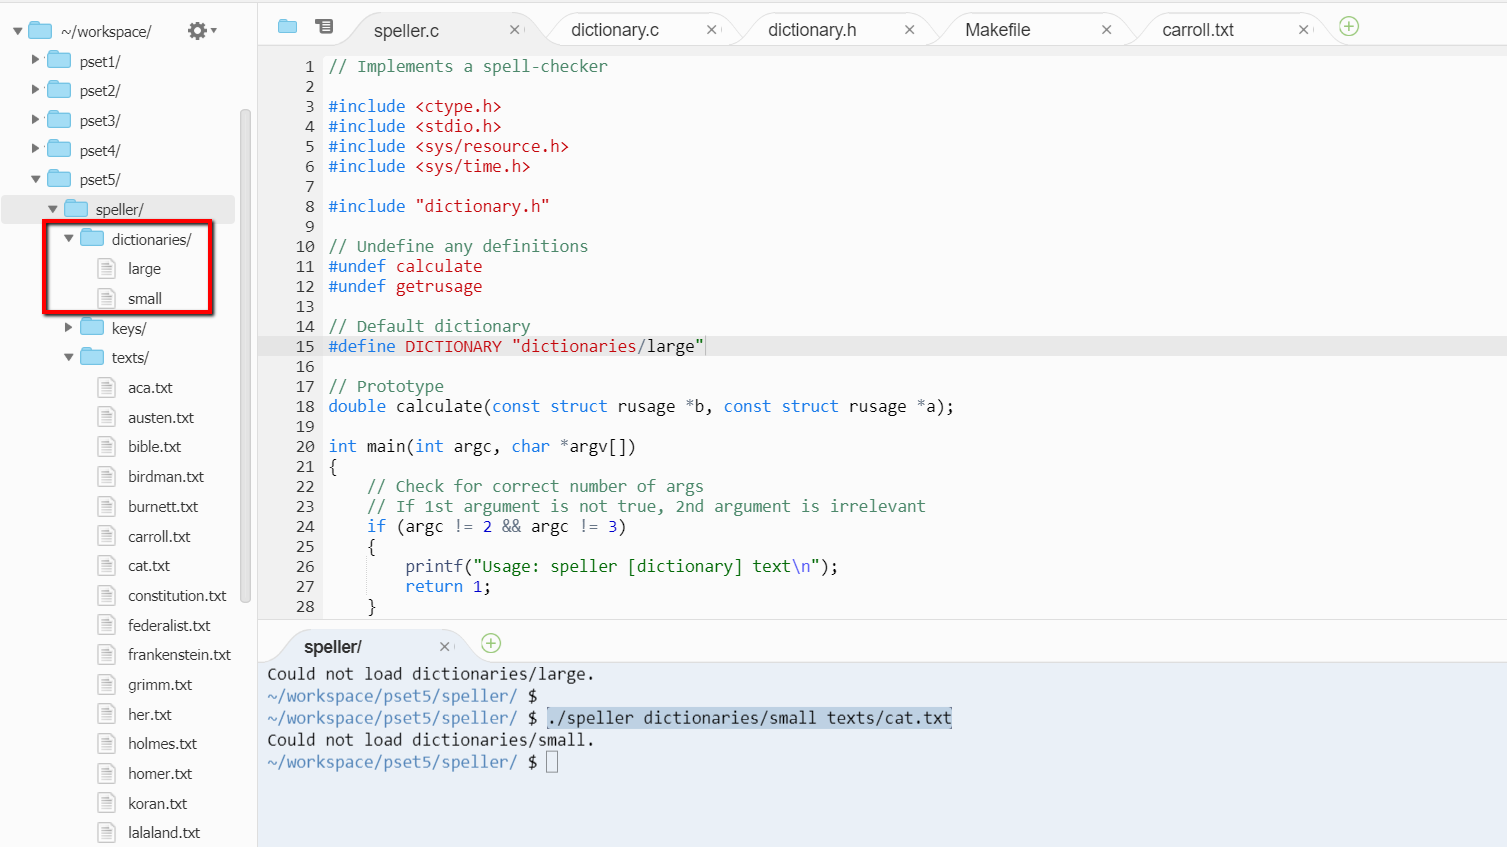
Task: Open cat.txt in the file tree
Action: tap(149, 565)
